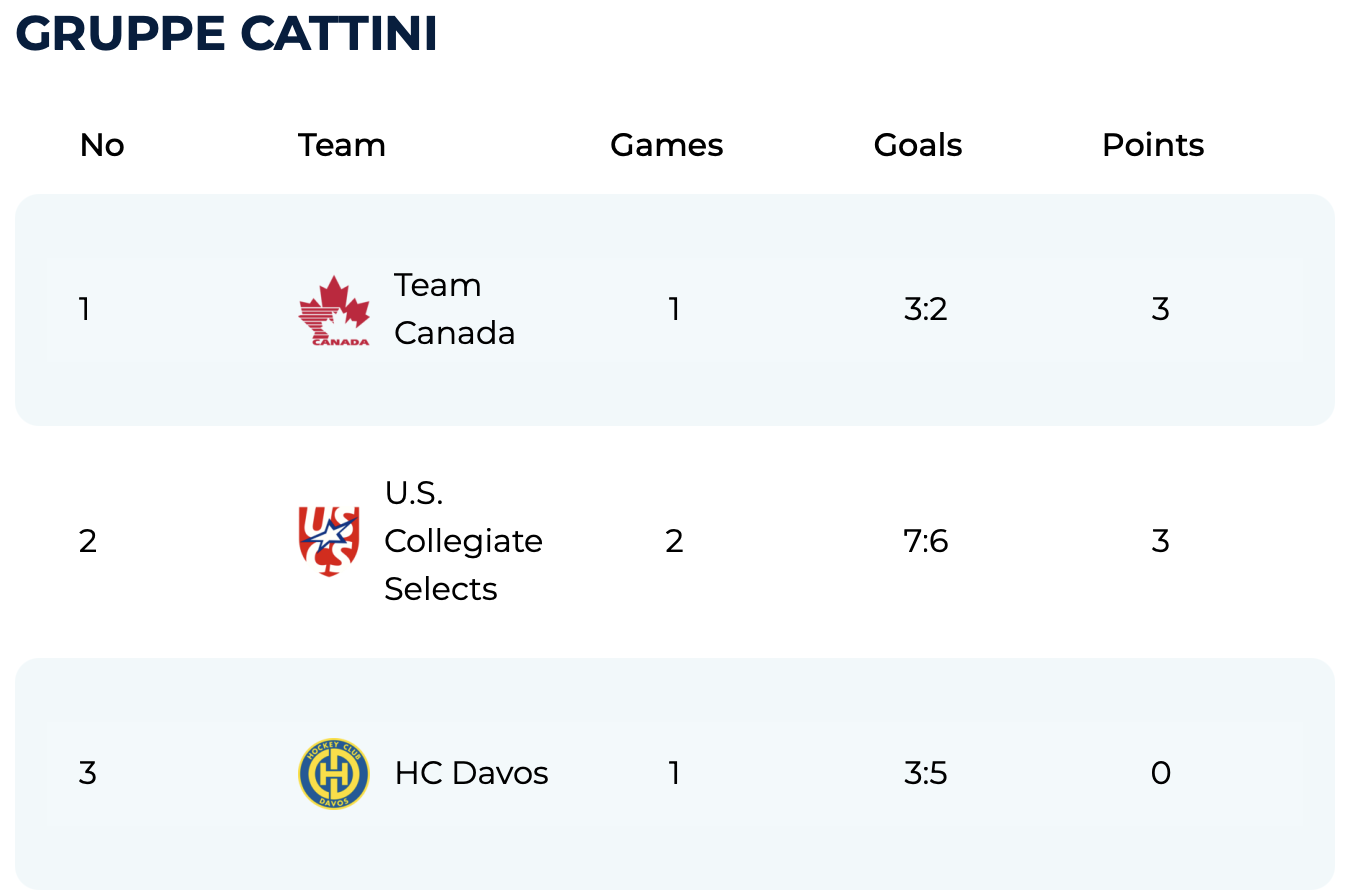Select HC Davos' 3:5 goals value

(925, 773)
